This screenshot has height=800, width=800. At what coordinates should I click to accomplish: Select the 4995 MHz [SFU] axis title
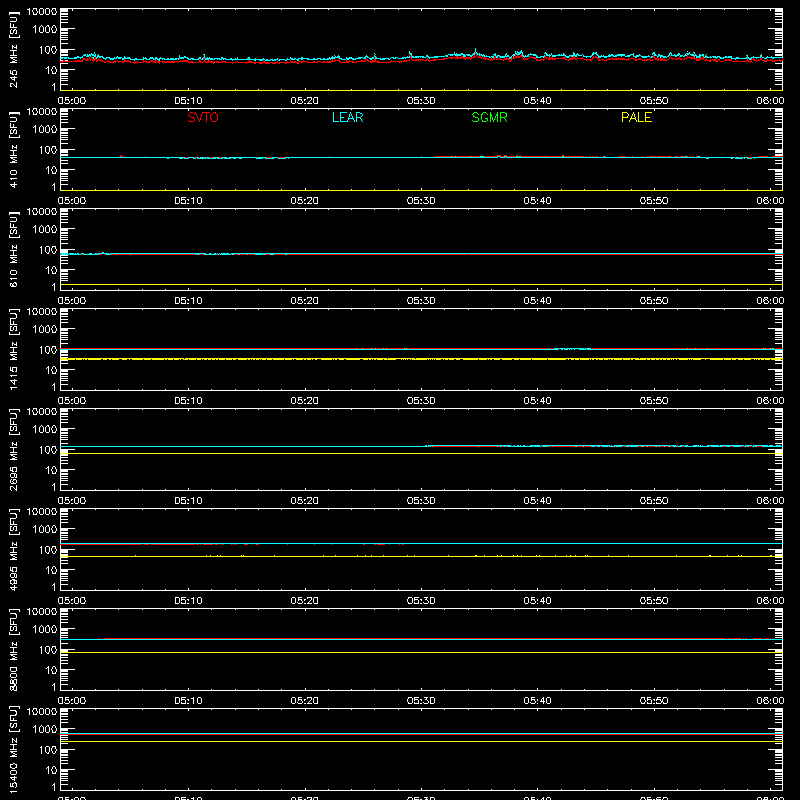click(x=13, y=550)
